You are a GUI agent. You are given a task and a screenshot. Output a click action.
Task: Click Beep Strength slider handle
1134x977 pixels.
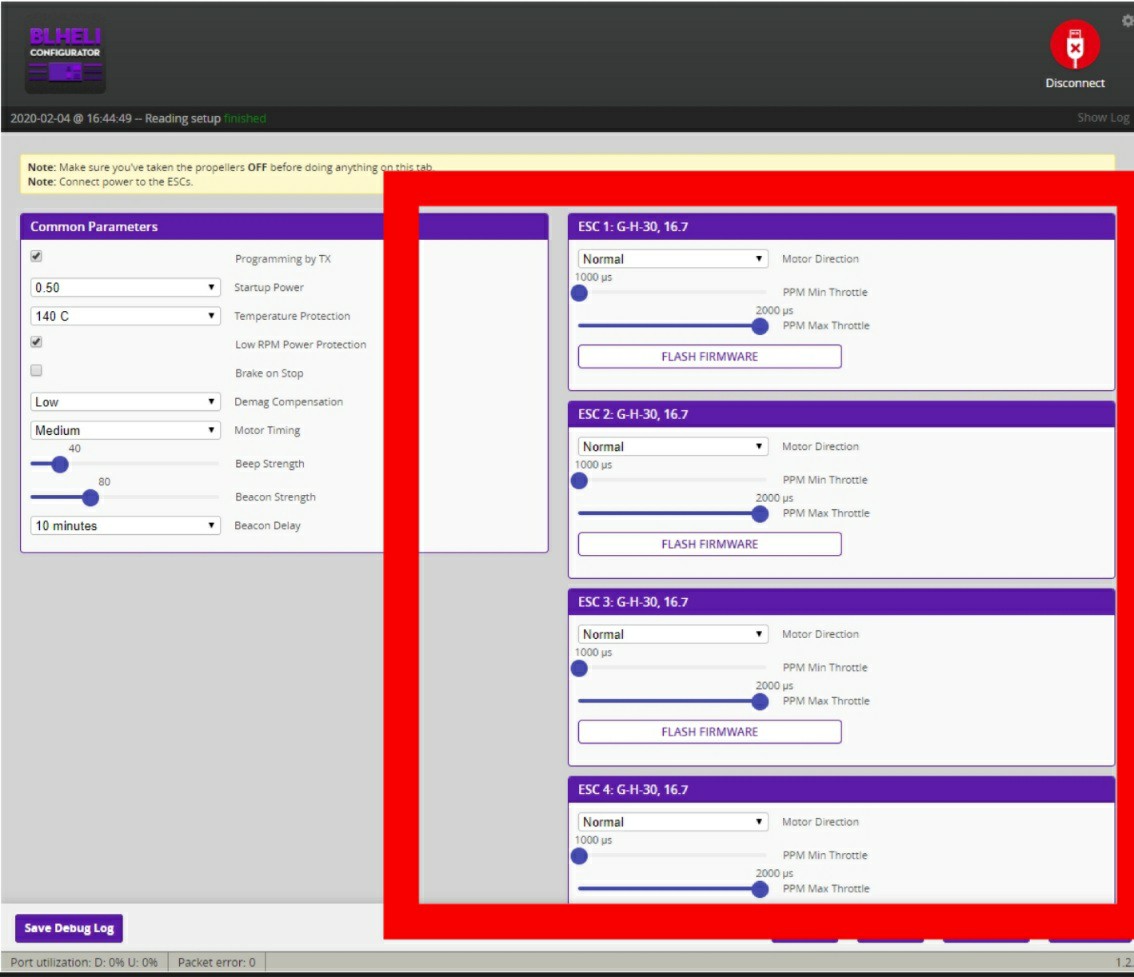(60, 464)
